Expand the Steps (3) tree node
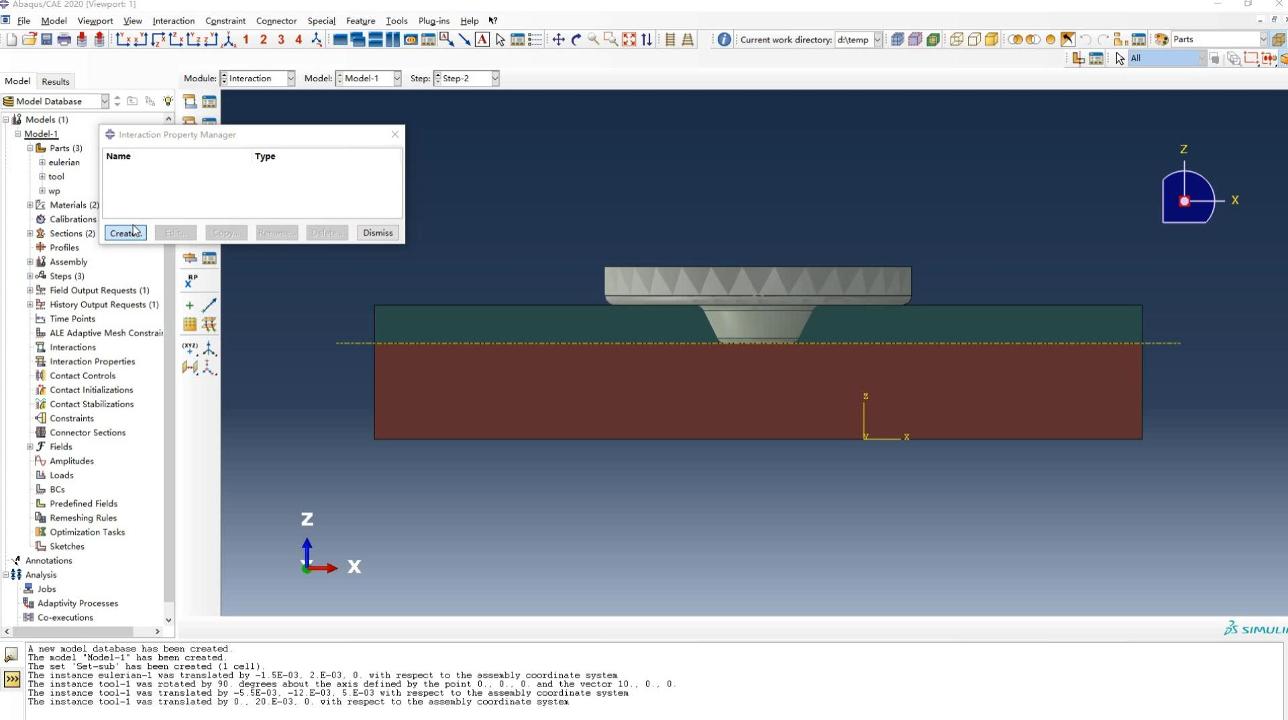Viewport: 1288px width, 720px height. [x=30, y=276]
